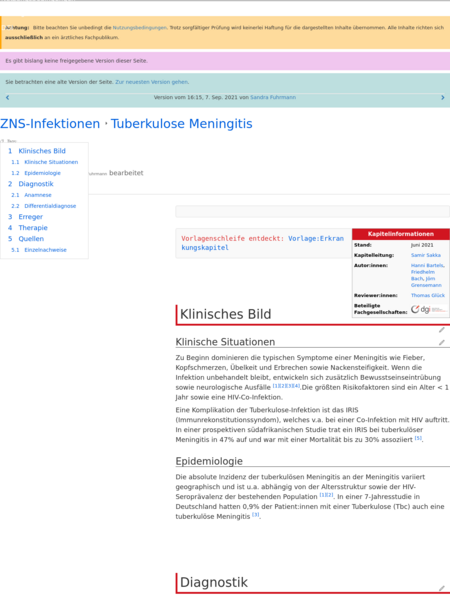Click the word 'bearbeitet' under the title
Image resolution: width=450 pixels, height=600 pixels.
(x=126, y=173)
